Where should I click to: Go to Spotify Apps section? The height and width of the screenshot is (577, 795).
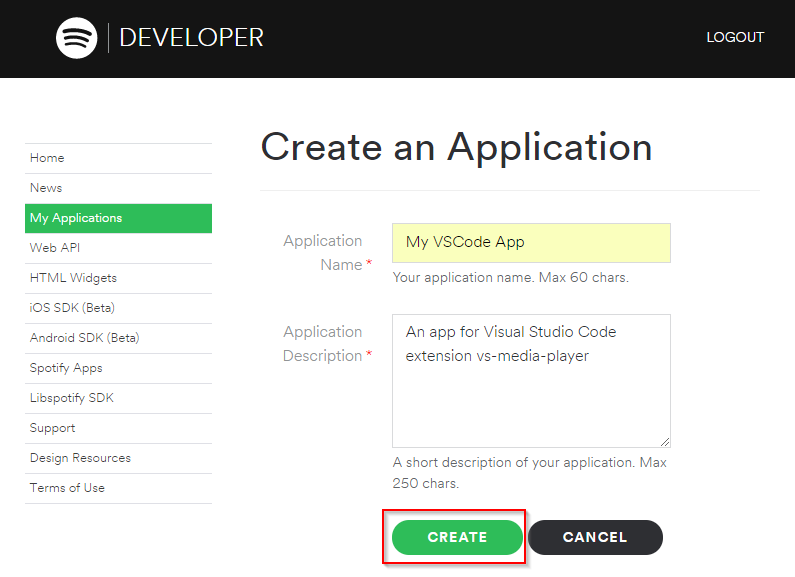click(x=118, y=368)
